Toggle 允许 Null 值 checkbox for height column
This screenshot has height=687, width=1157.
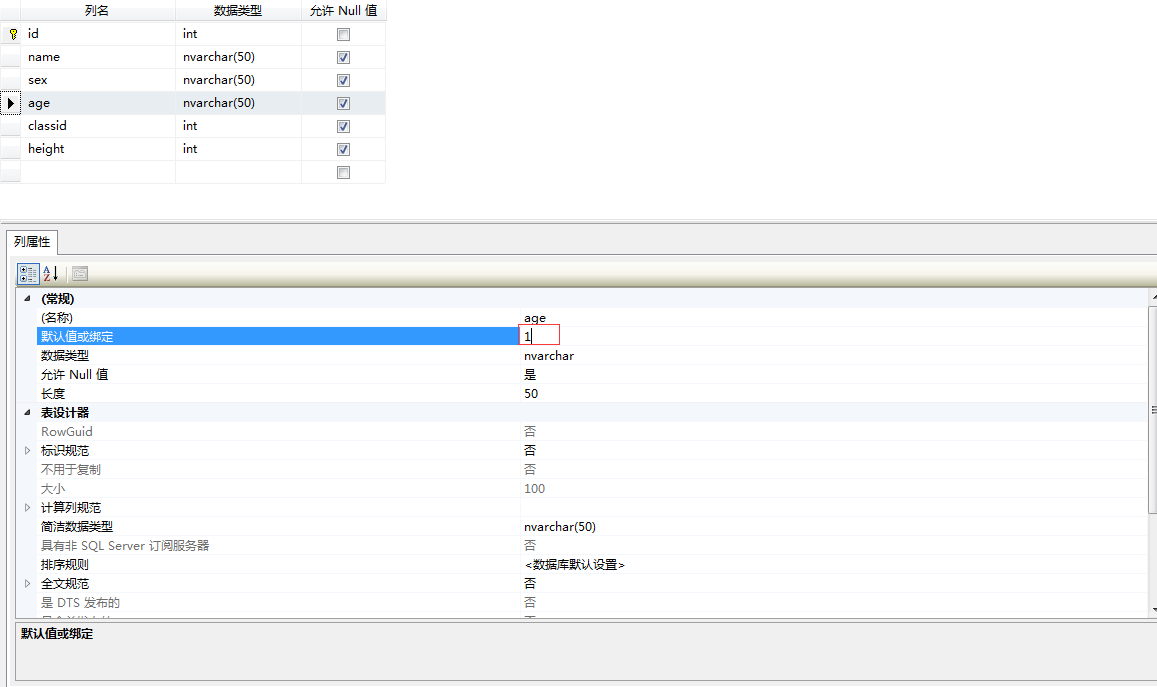click(343, 149)
